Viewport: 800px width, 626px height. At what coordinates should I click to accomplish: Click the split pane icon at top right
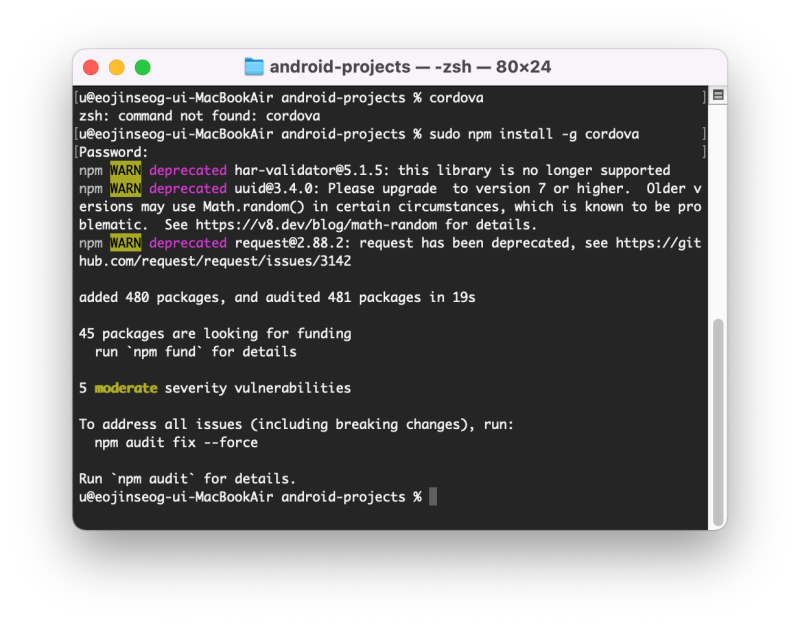718,95
